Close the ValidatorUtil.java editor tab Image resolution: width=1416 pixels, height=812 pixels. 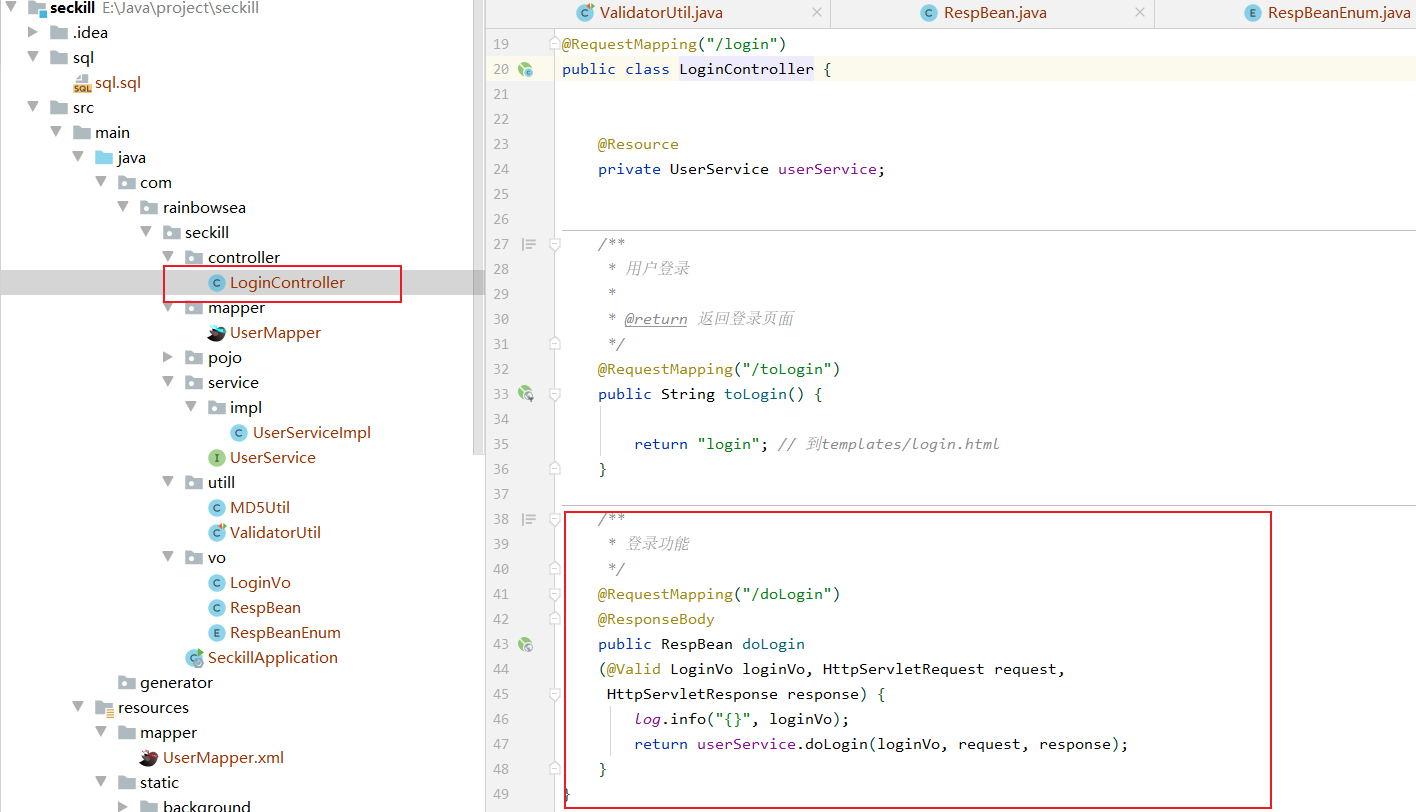pyautogui.click(x=816, y=13)
